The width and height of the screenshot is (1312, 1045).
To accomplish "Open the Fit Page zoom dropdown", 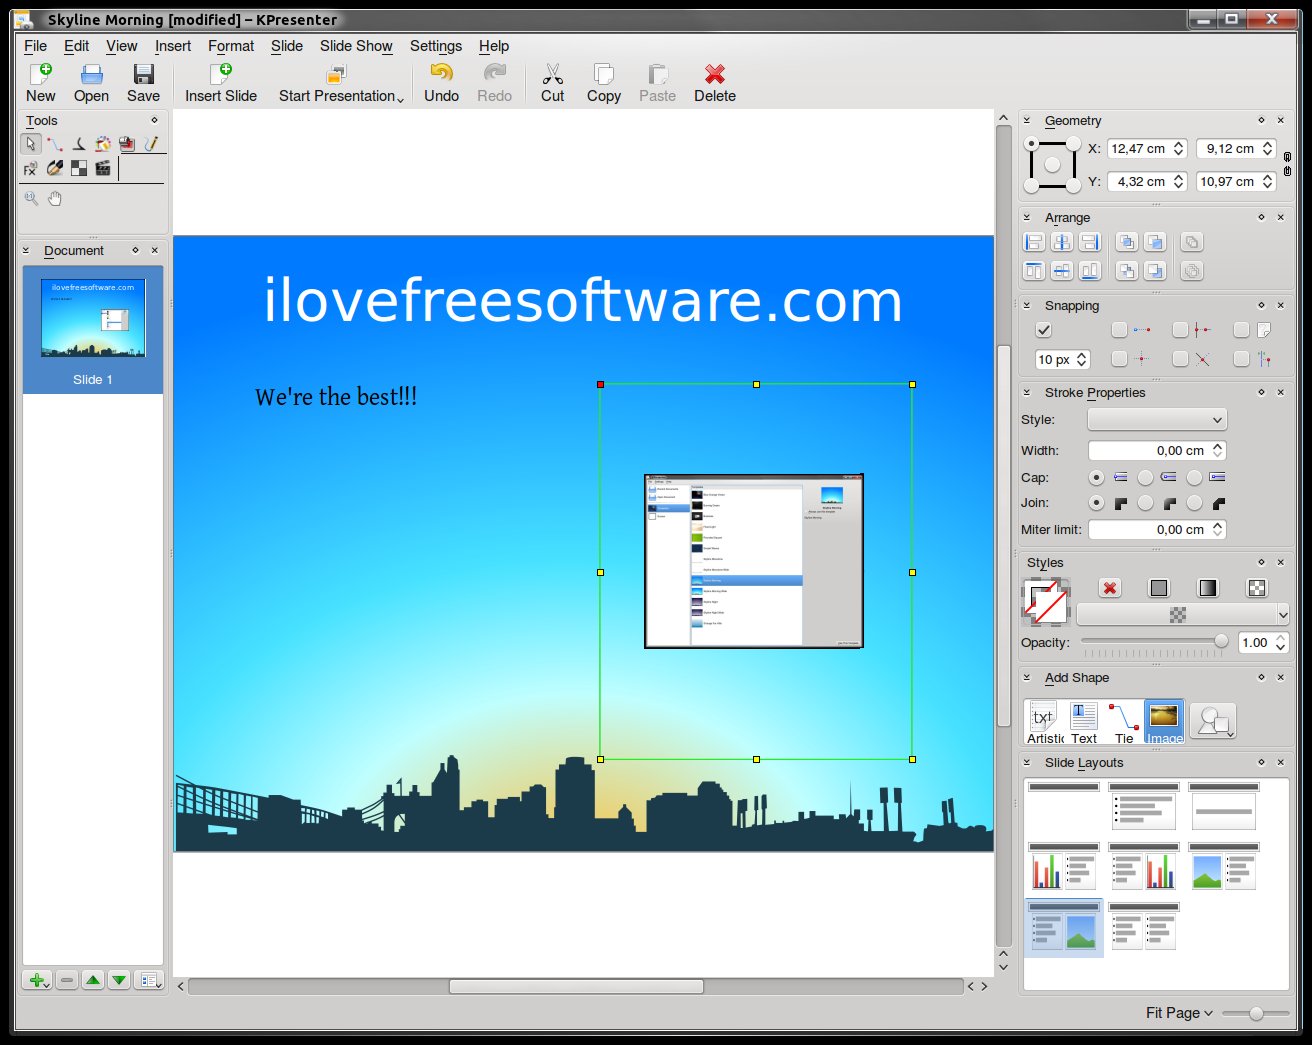I will 1179,1013.
